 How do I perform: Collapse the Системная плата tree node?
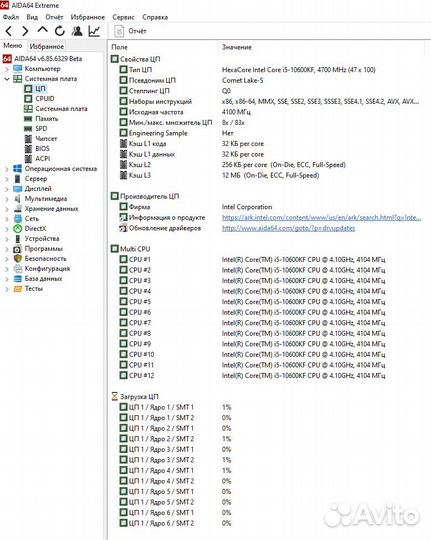click(x=7, y=79)
